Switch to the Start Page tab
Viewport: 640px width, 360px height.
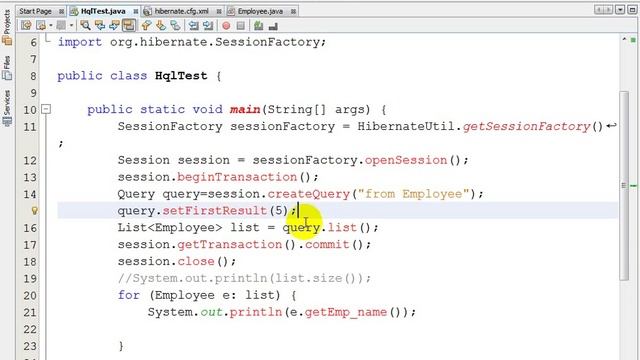click(35, 11)
